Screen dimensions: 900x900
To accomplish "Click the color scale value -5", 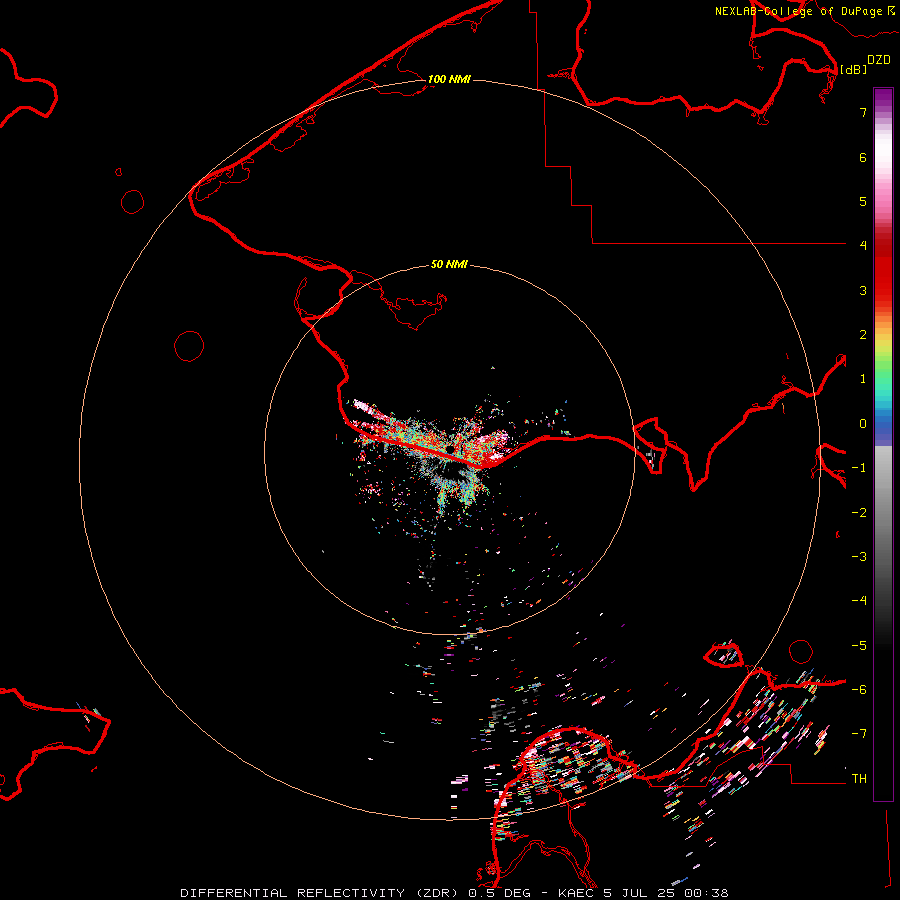I will [x=859, y=646].
